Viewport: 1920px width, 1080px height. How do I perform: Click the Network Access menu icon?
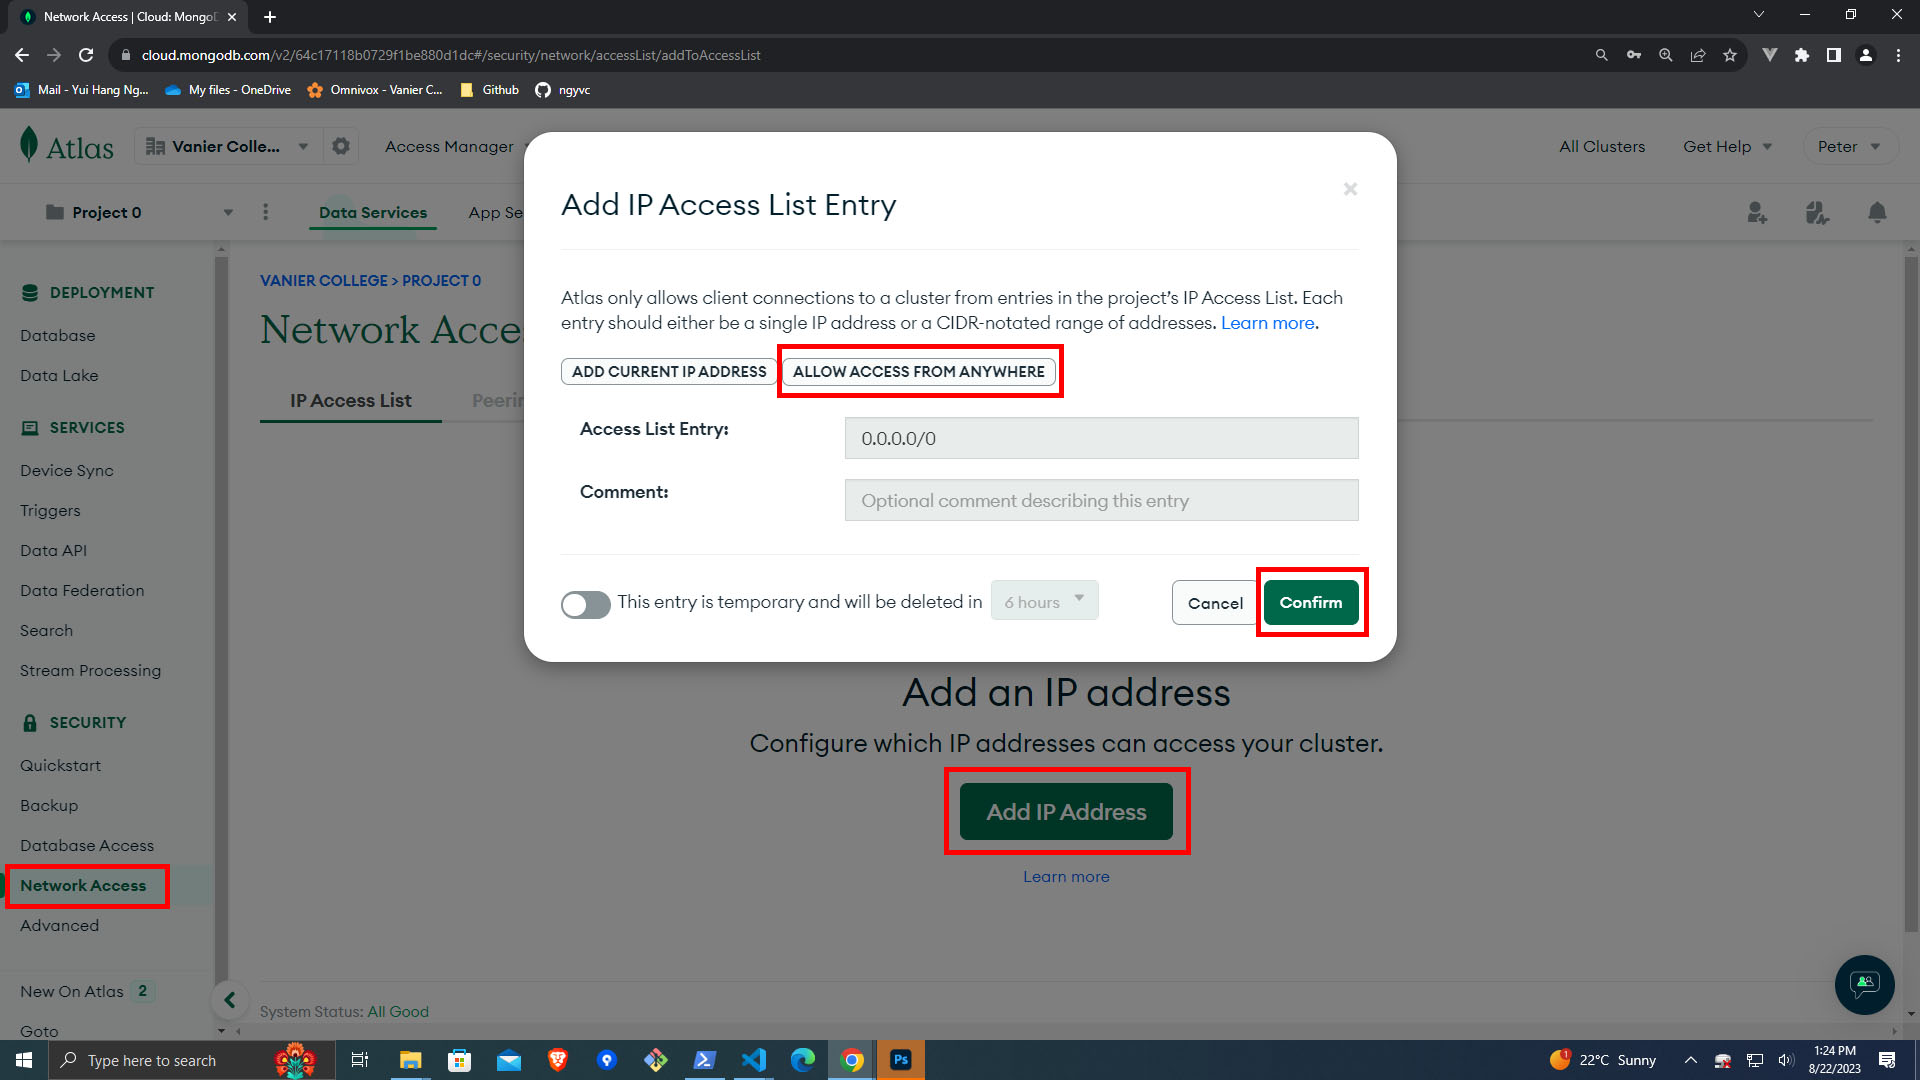(83, 885)
